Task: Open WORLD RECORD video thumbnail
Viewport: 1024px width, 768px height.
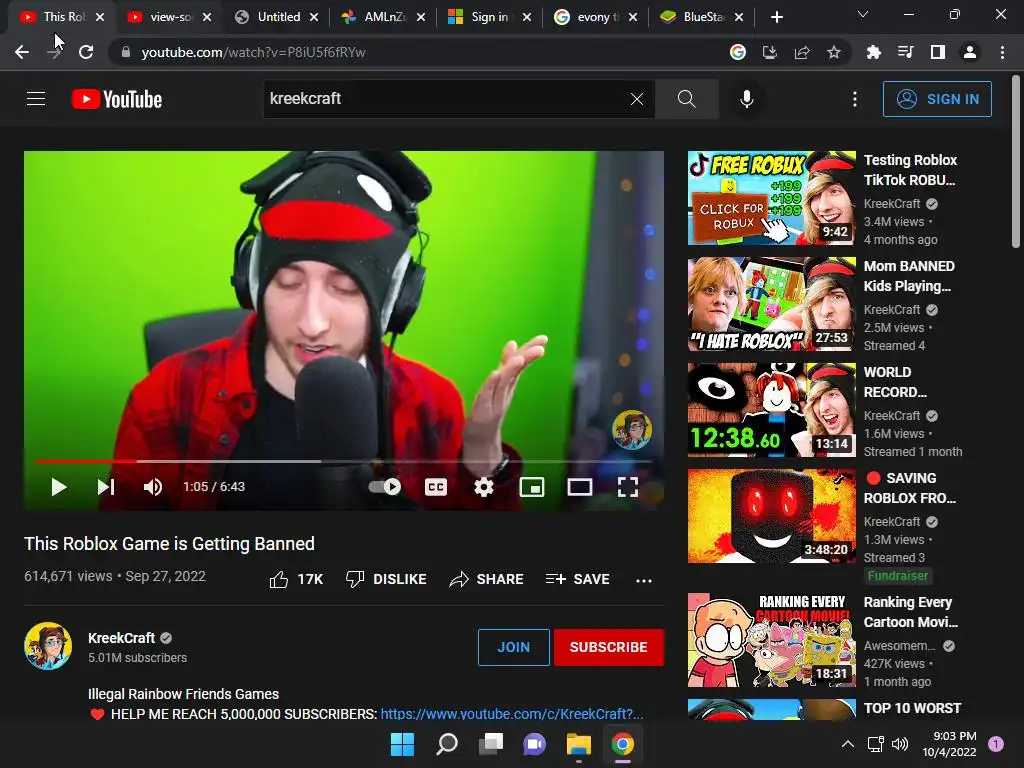Action: pyautogui.click(x=771, y=410)
